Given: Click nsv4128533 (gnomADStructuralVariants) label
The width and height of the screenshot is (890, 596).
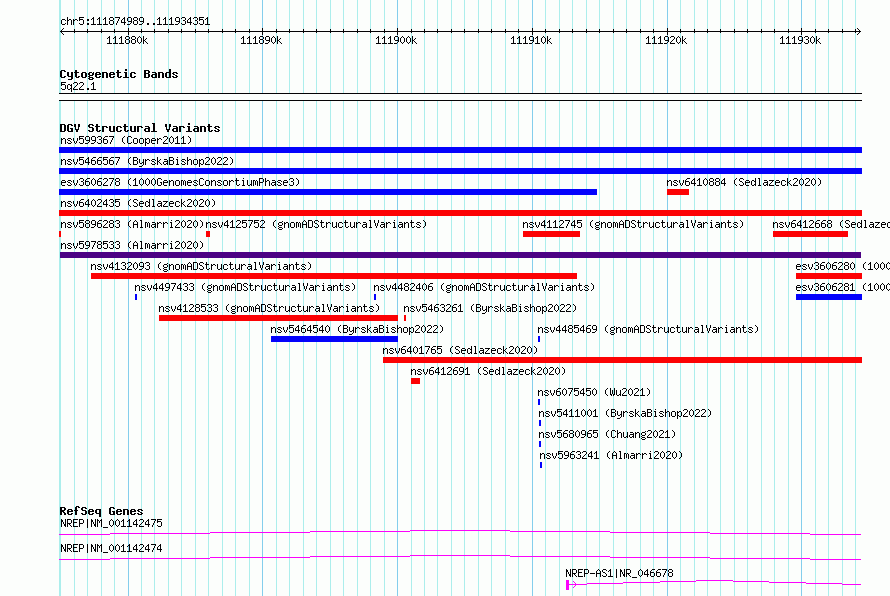Looking at the screenshot, I should tap(269, 308).
